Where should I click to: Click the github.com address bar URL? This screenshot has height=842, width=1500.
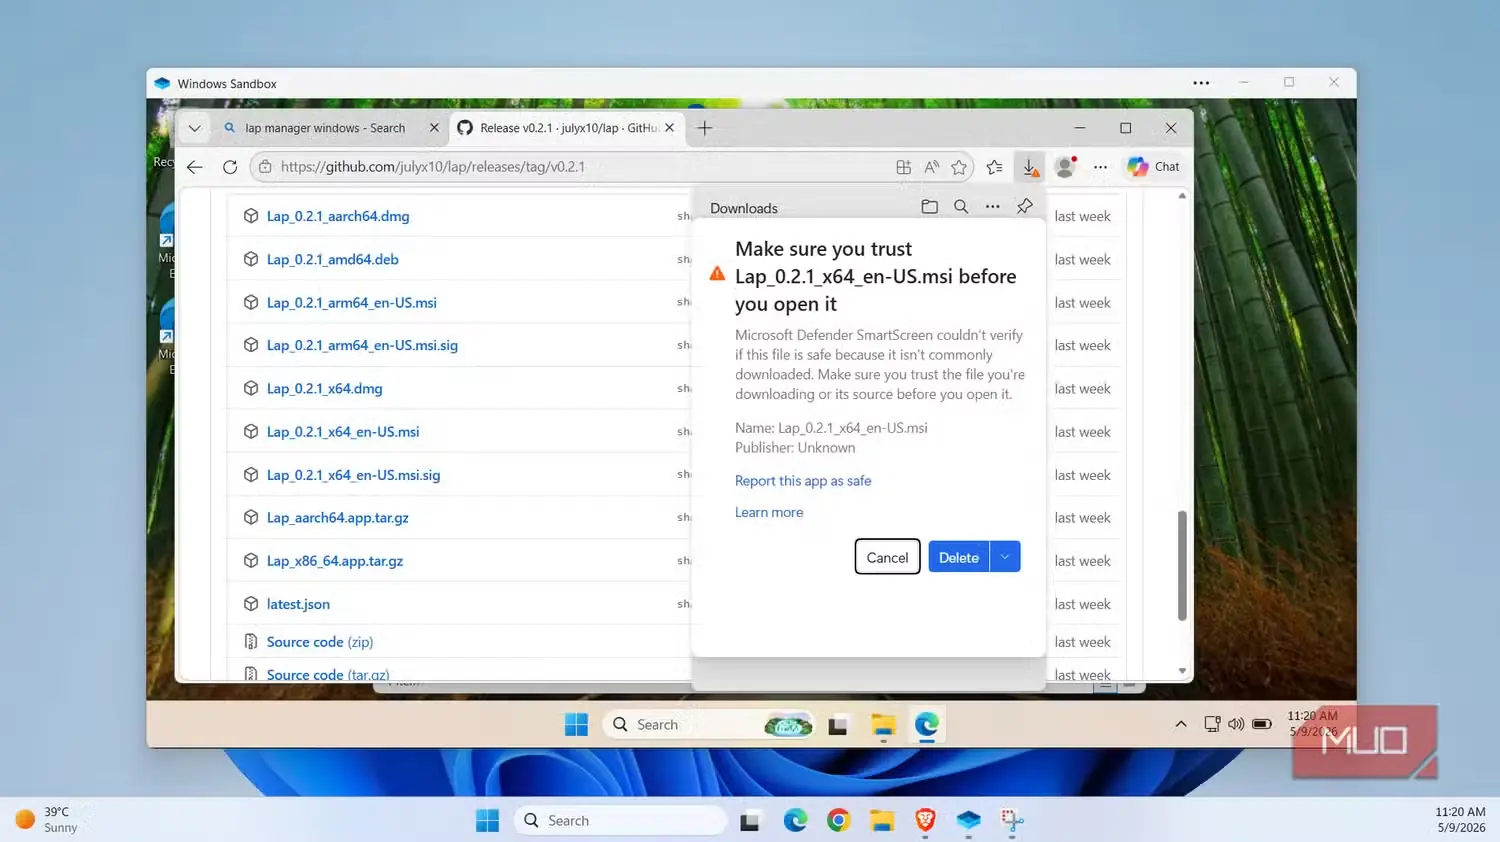point(433,167)
